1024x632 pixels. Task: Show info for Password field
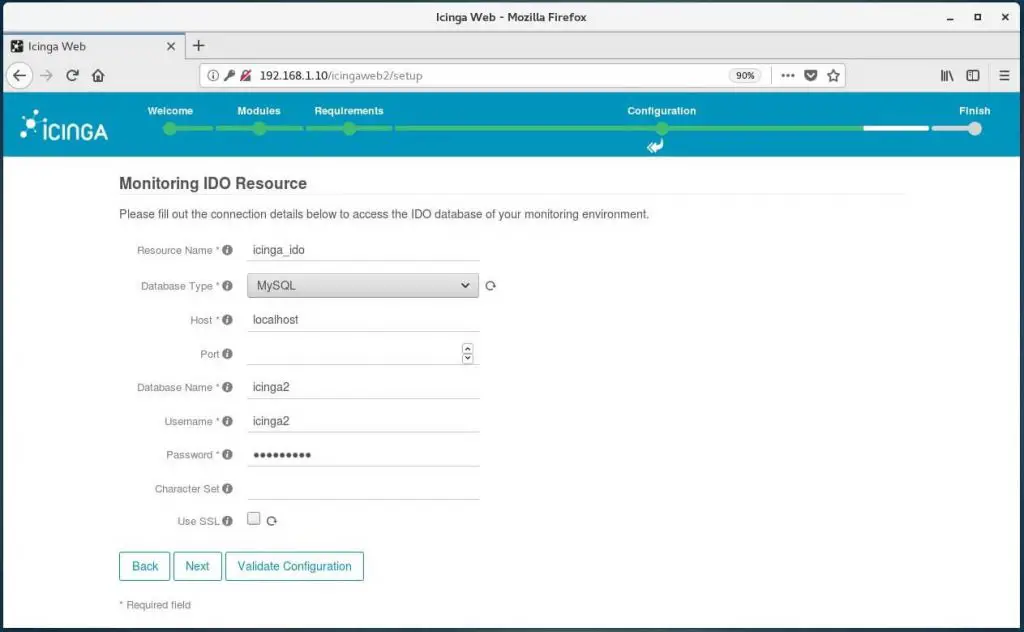[227, 454]
